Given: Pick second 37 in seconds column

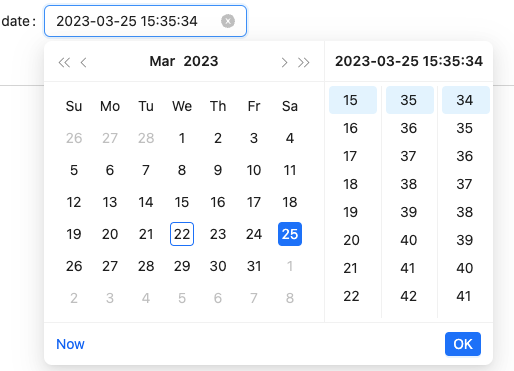Looking at the screenshot, I should tap(466, 184).
